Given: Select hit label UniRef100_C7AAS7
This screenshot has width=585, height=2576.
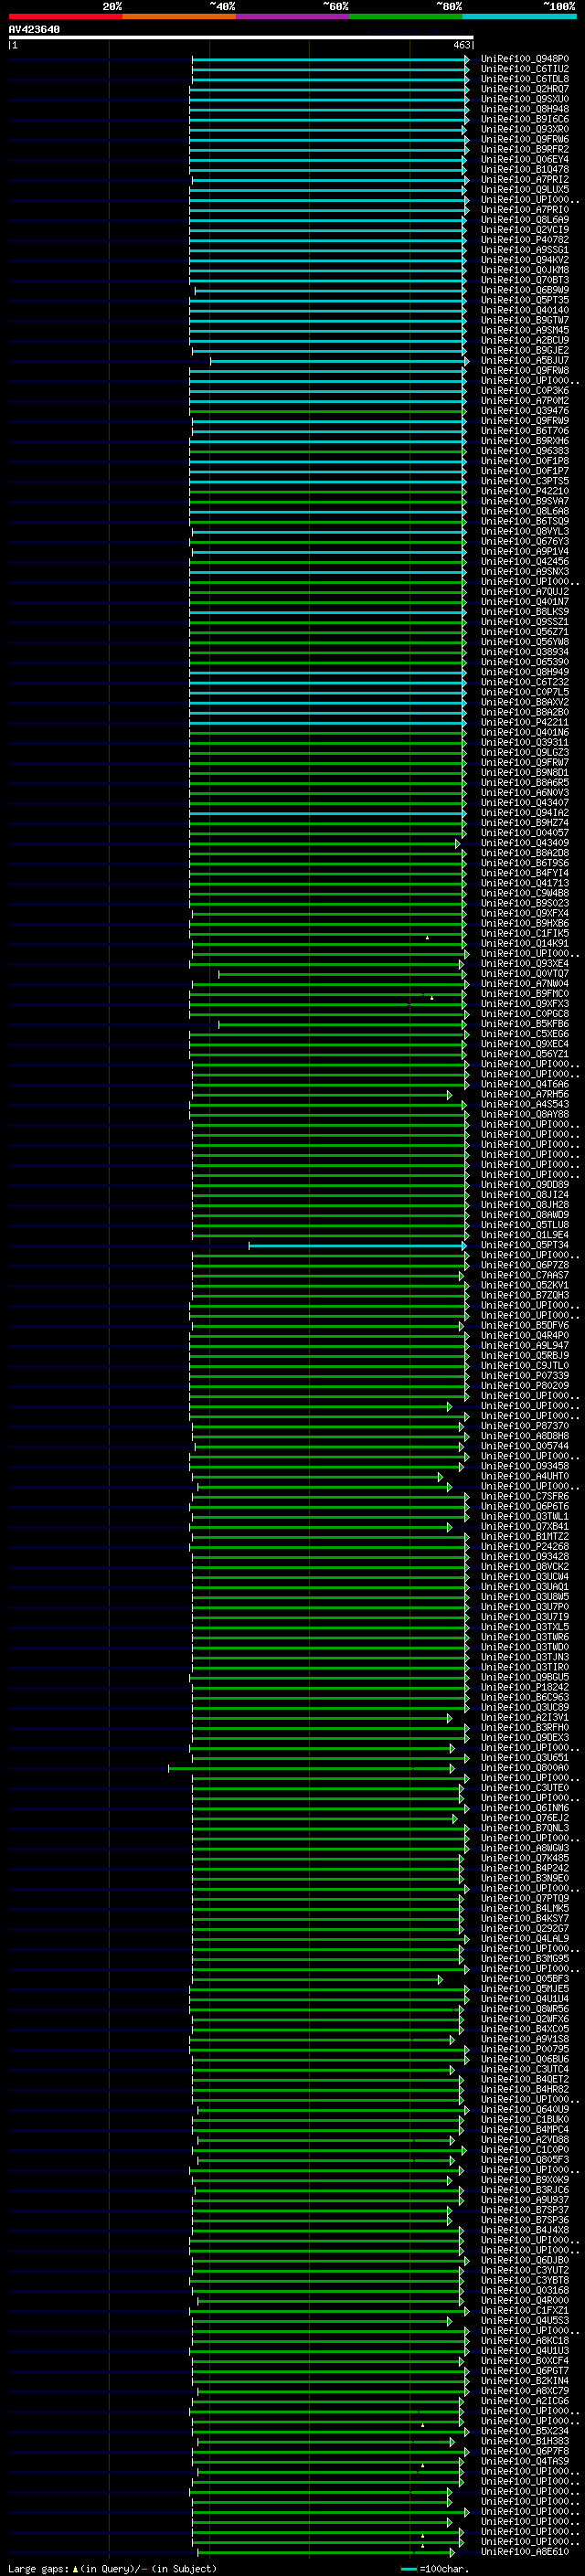Looking at the screenshot, I should tap(525, 1275).
